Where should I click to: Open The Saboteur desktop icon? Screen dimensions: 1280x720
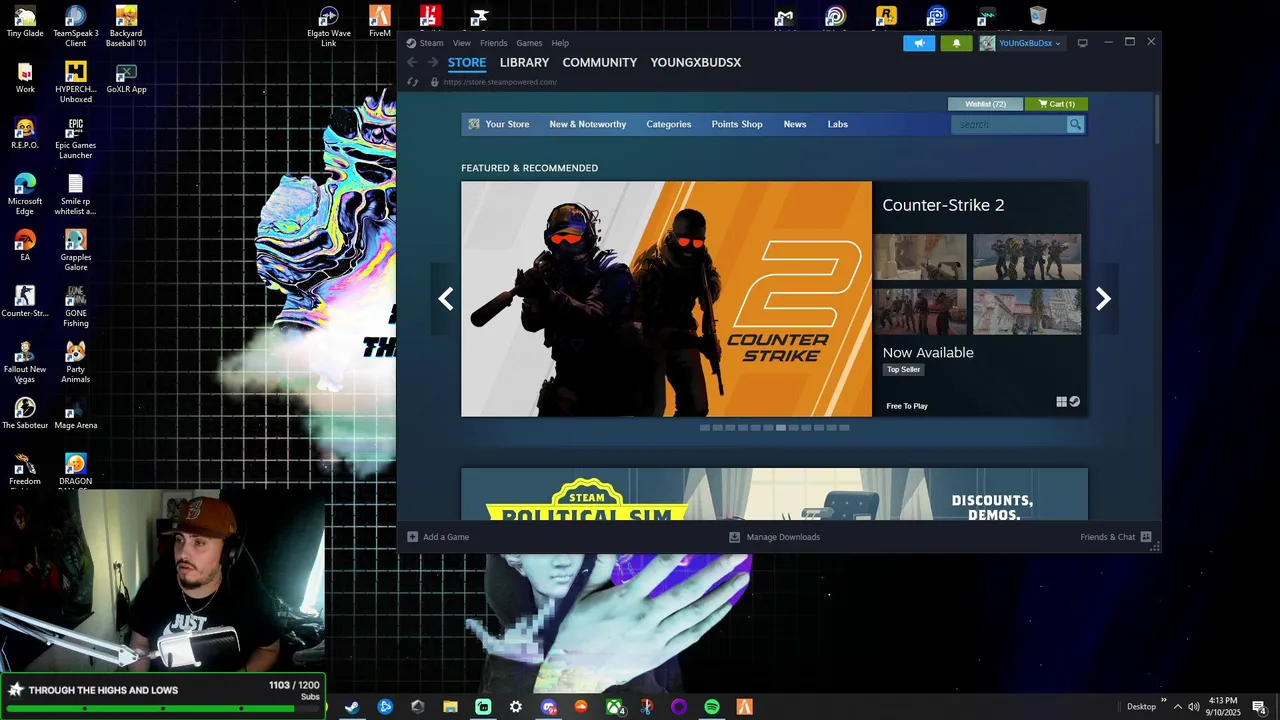[x=25, y=414]
